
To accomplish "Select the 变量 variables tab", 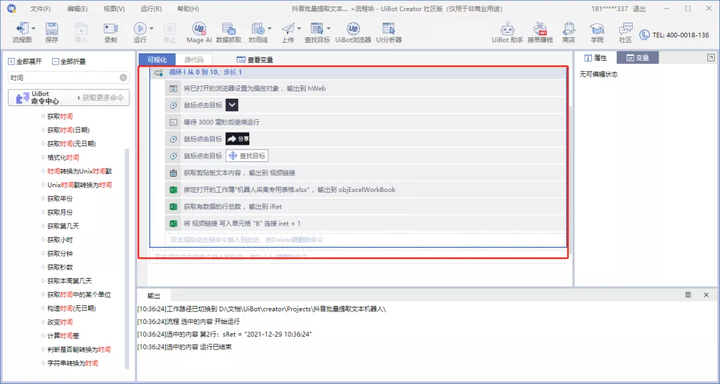I will [638, 57].
